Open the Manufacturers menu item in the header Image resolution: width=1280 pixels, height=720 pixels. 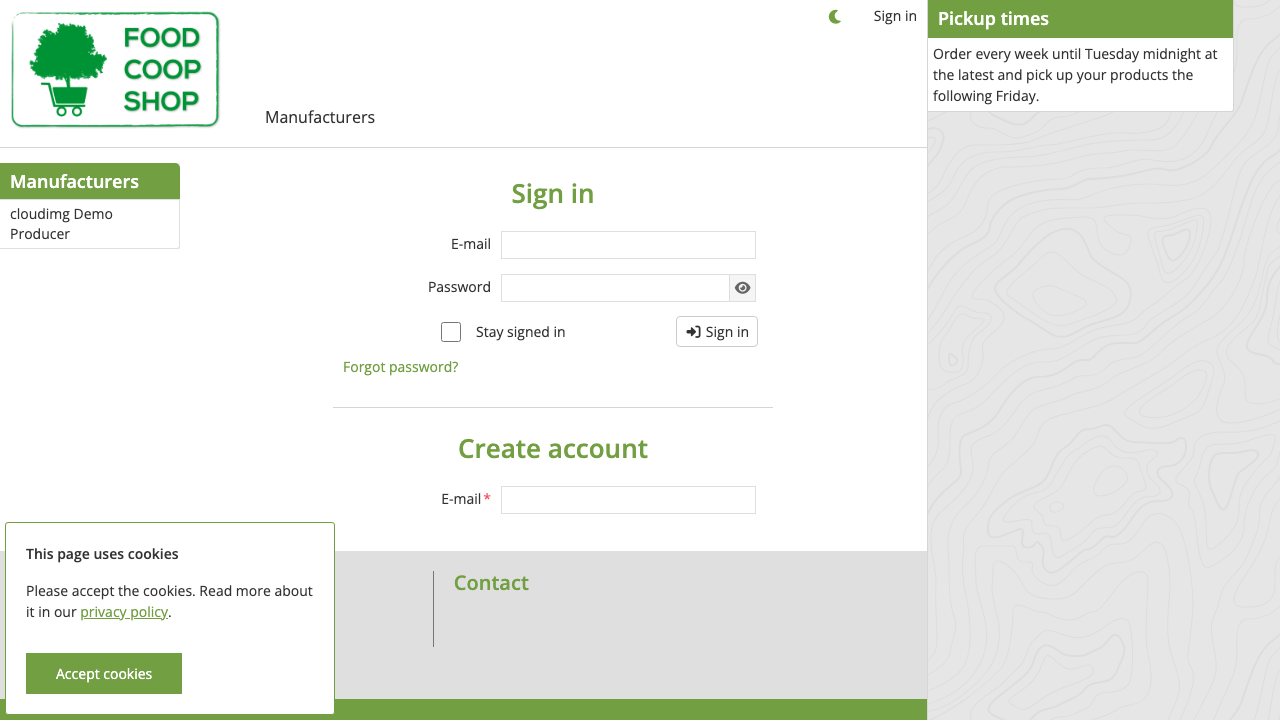pyautogui.click(x=320, y=117)
